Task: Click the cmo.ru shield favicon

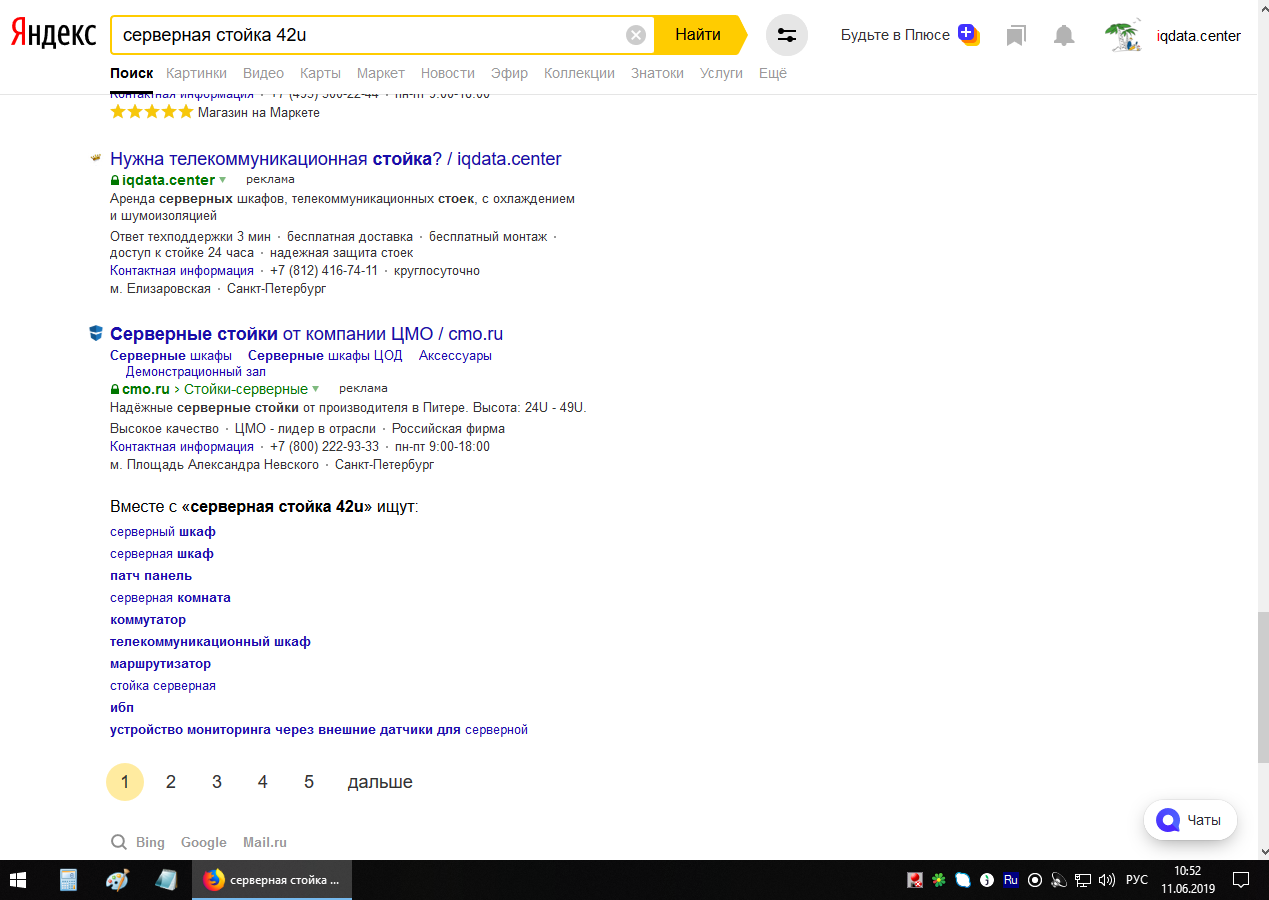Action: click(x=96, y=333)
